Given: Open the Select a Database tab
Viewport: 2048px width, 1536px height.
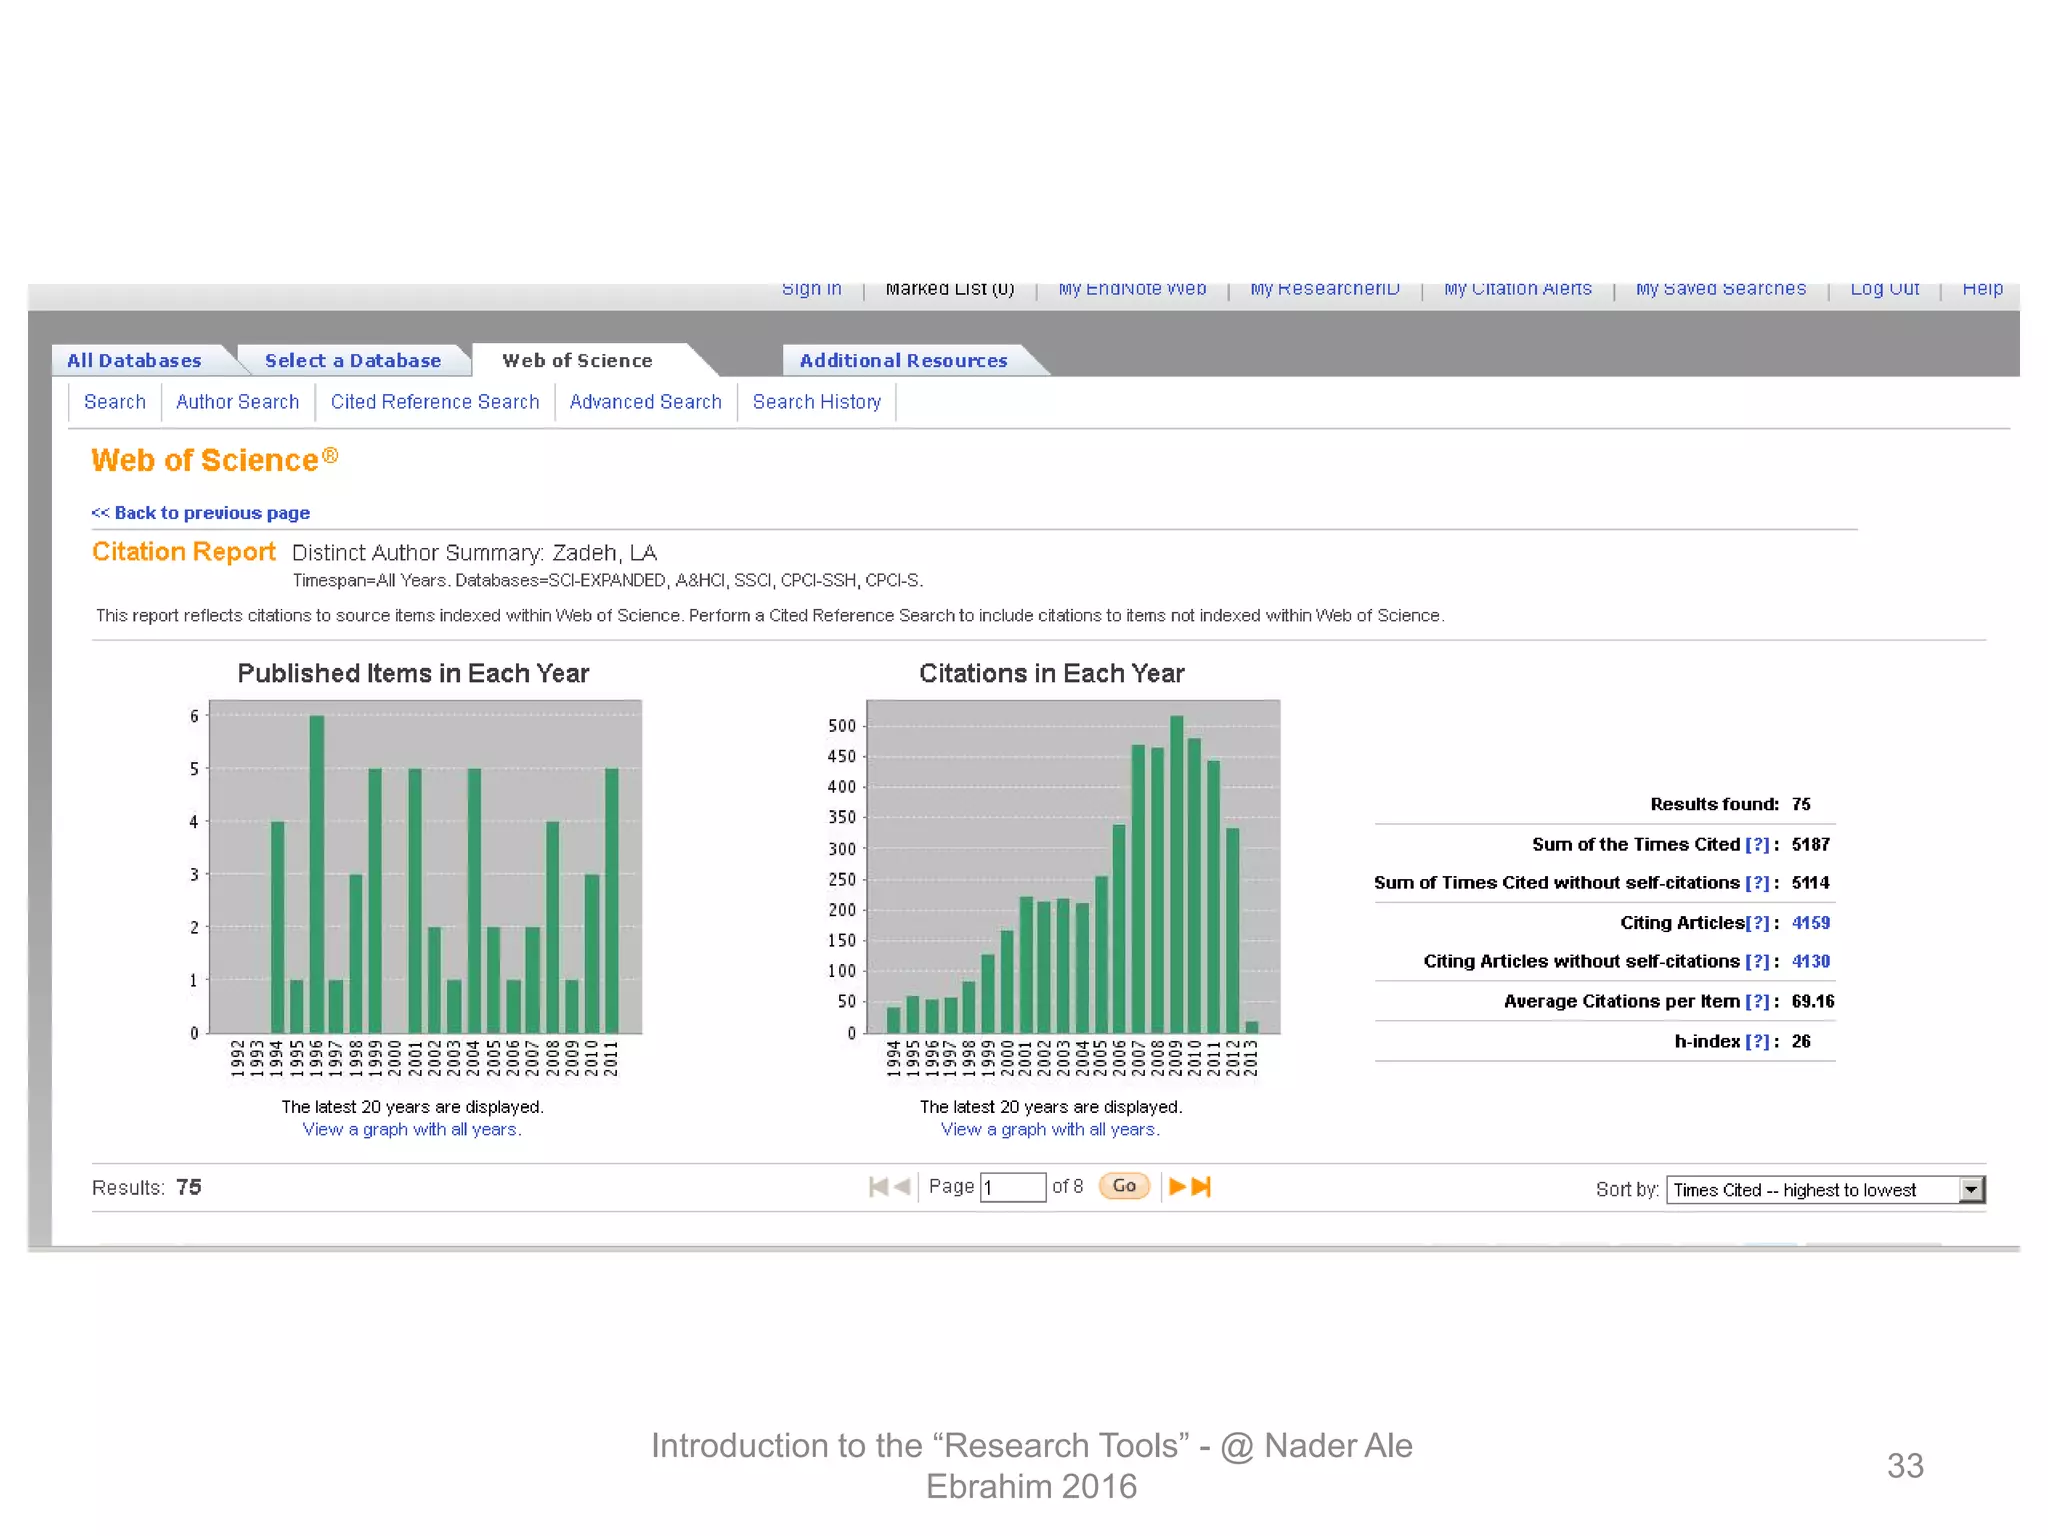Looking at the screenshot, I should click(x=352, y=361).
